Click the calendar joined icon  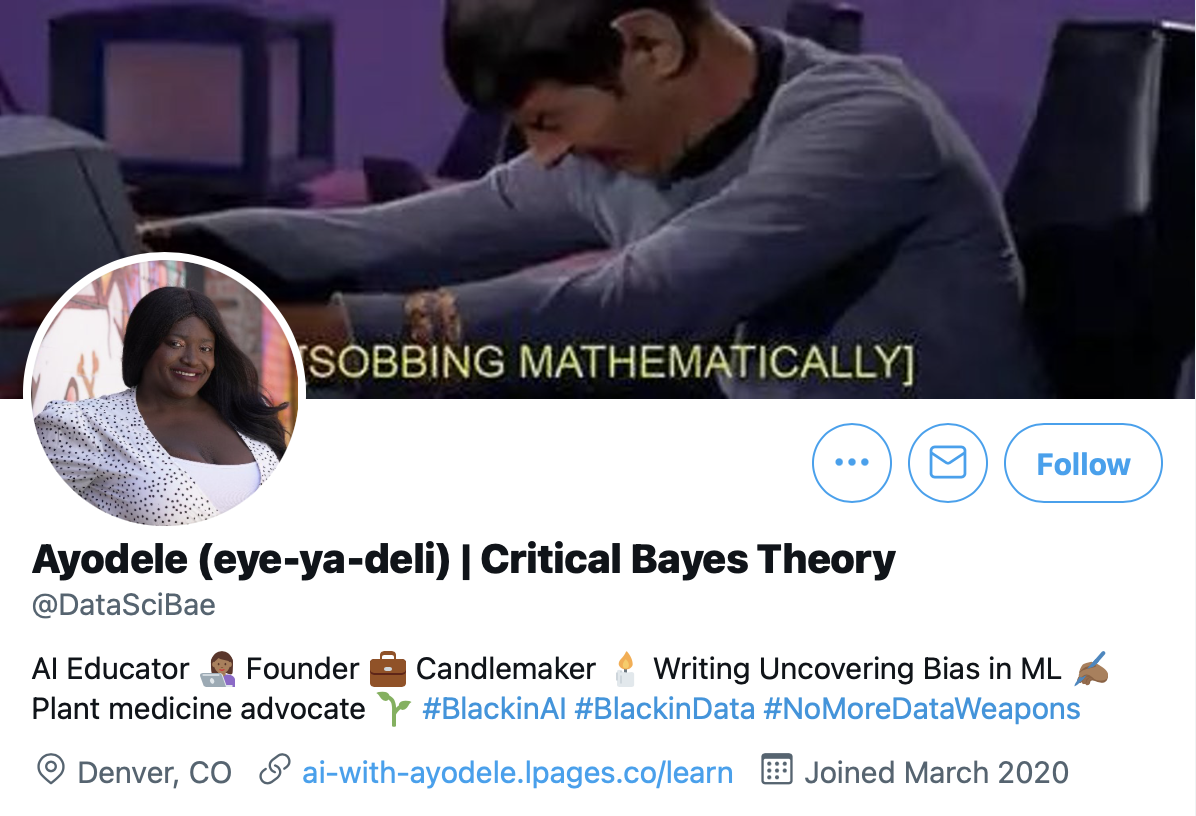pos(776,769)
